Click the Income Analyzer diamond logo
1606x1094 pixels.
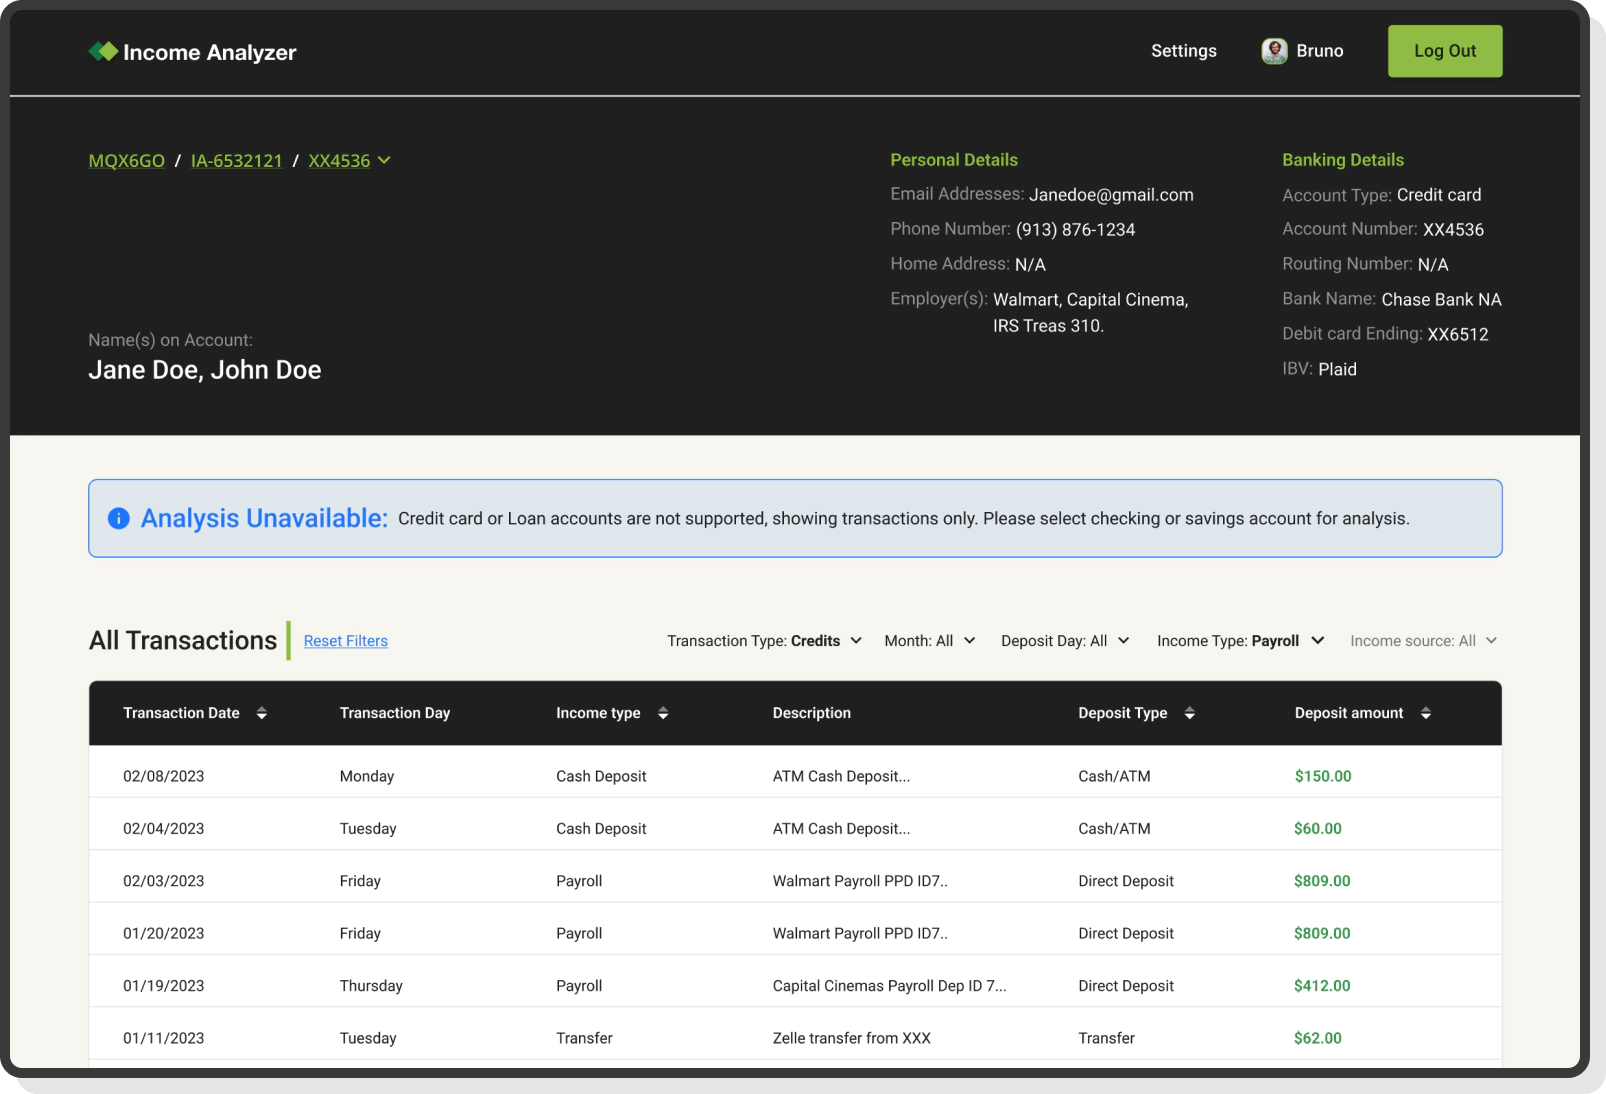click(x=103, y=50)
